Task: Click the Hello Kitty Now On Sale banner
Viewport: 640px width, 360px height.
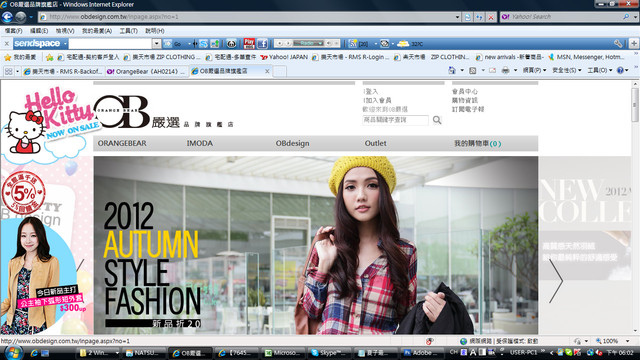Action: 51,124
